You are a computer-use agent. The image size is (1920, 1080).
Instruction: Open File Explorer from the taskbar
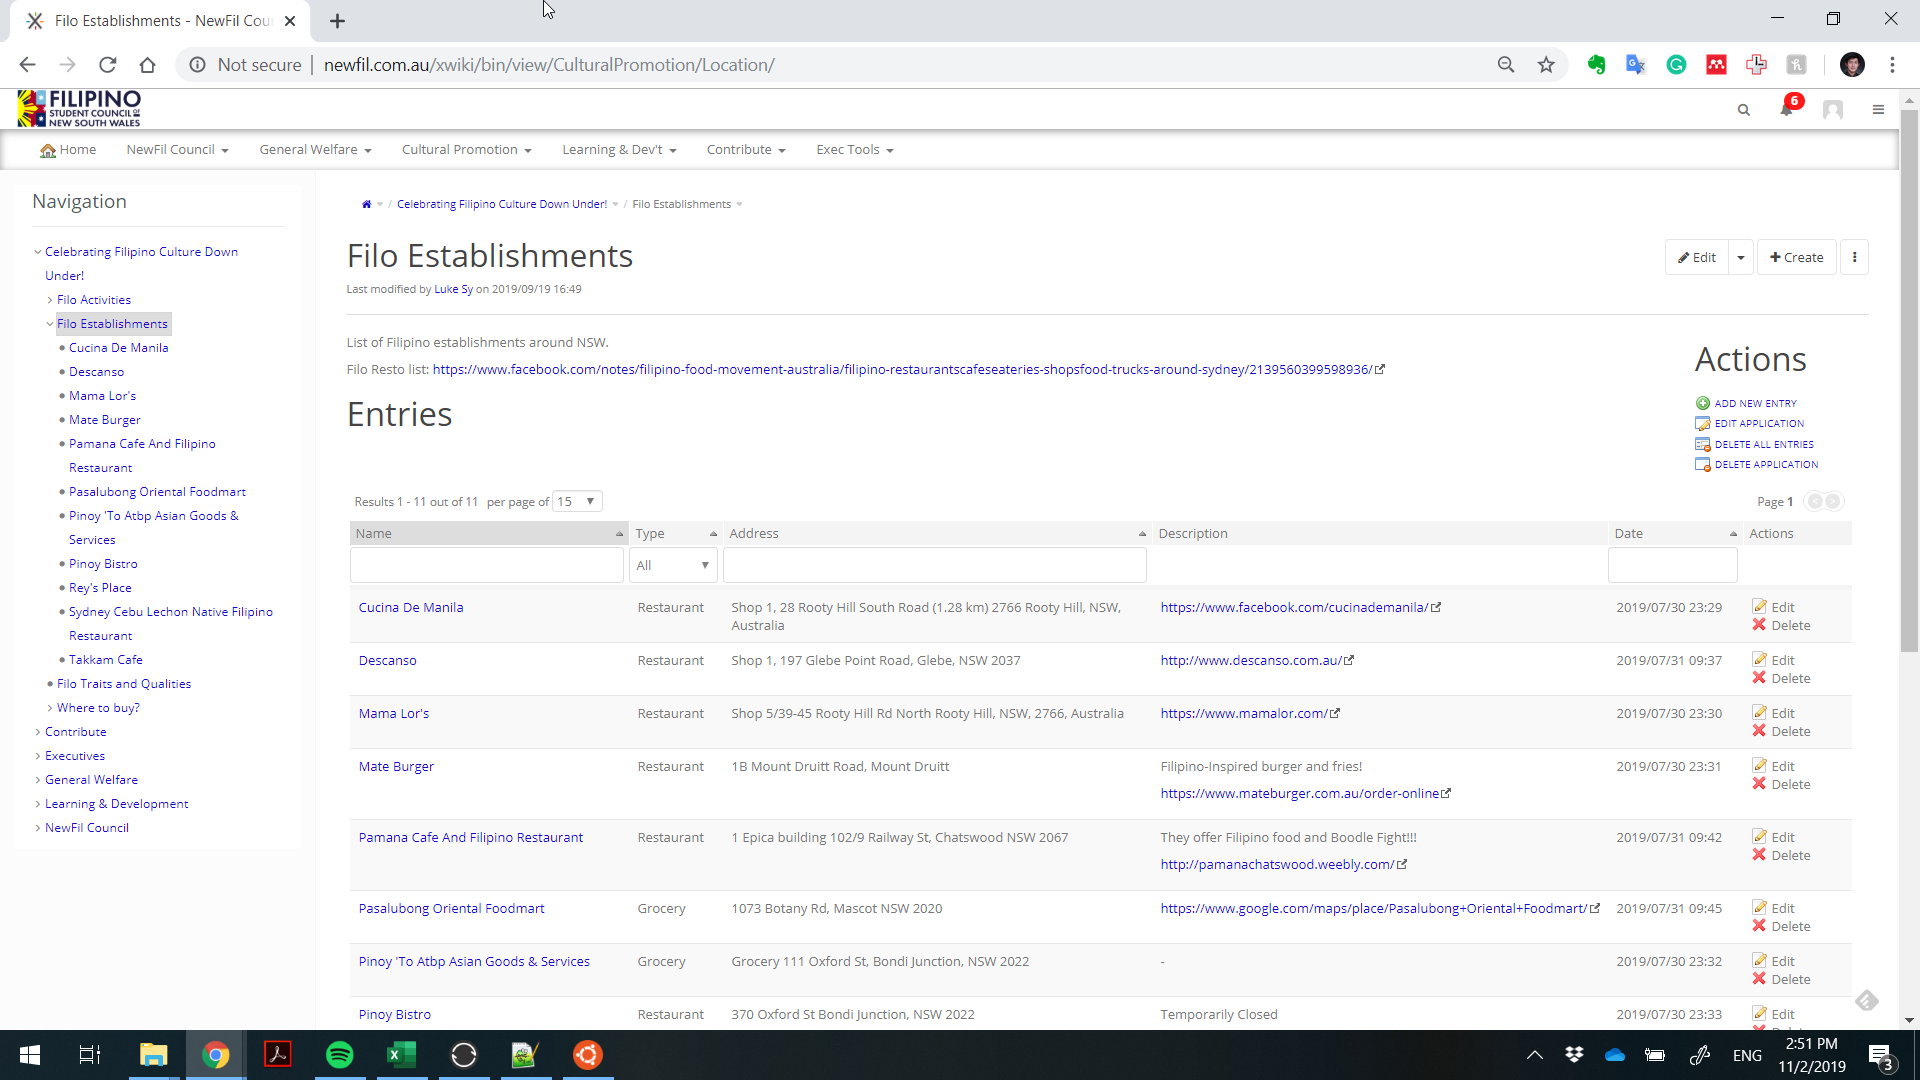[153, 1055]
